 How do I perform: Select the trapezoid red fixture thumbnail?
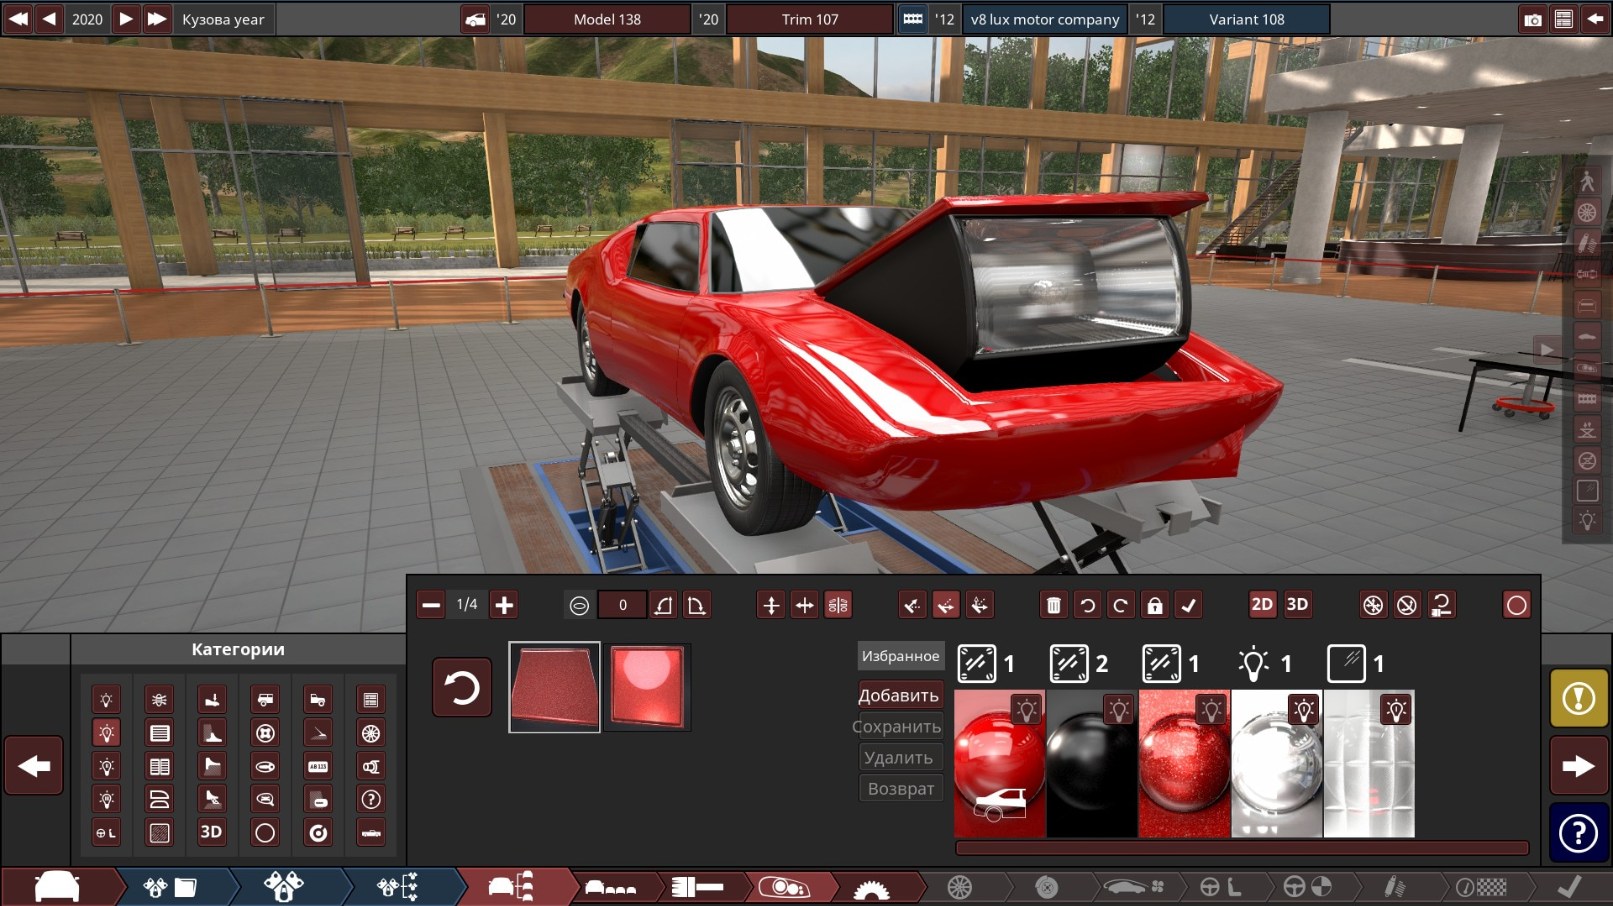point(555,687)
